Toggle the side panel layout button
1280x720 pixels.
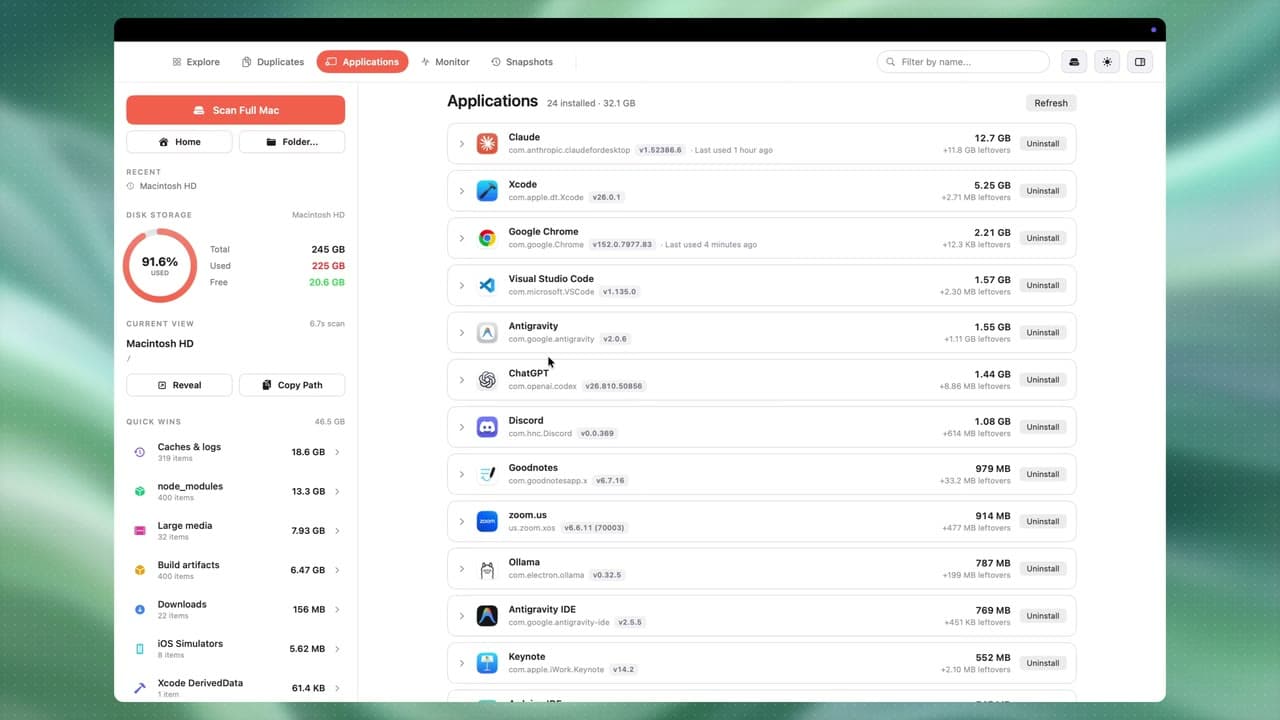pyautogui.click(x=1139, y=62)
